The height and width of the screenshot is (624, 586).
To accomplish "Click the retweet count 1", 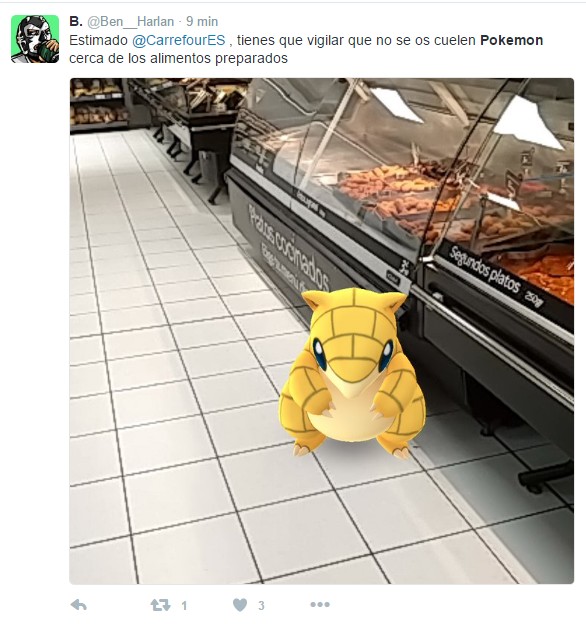I will (184, 606).
